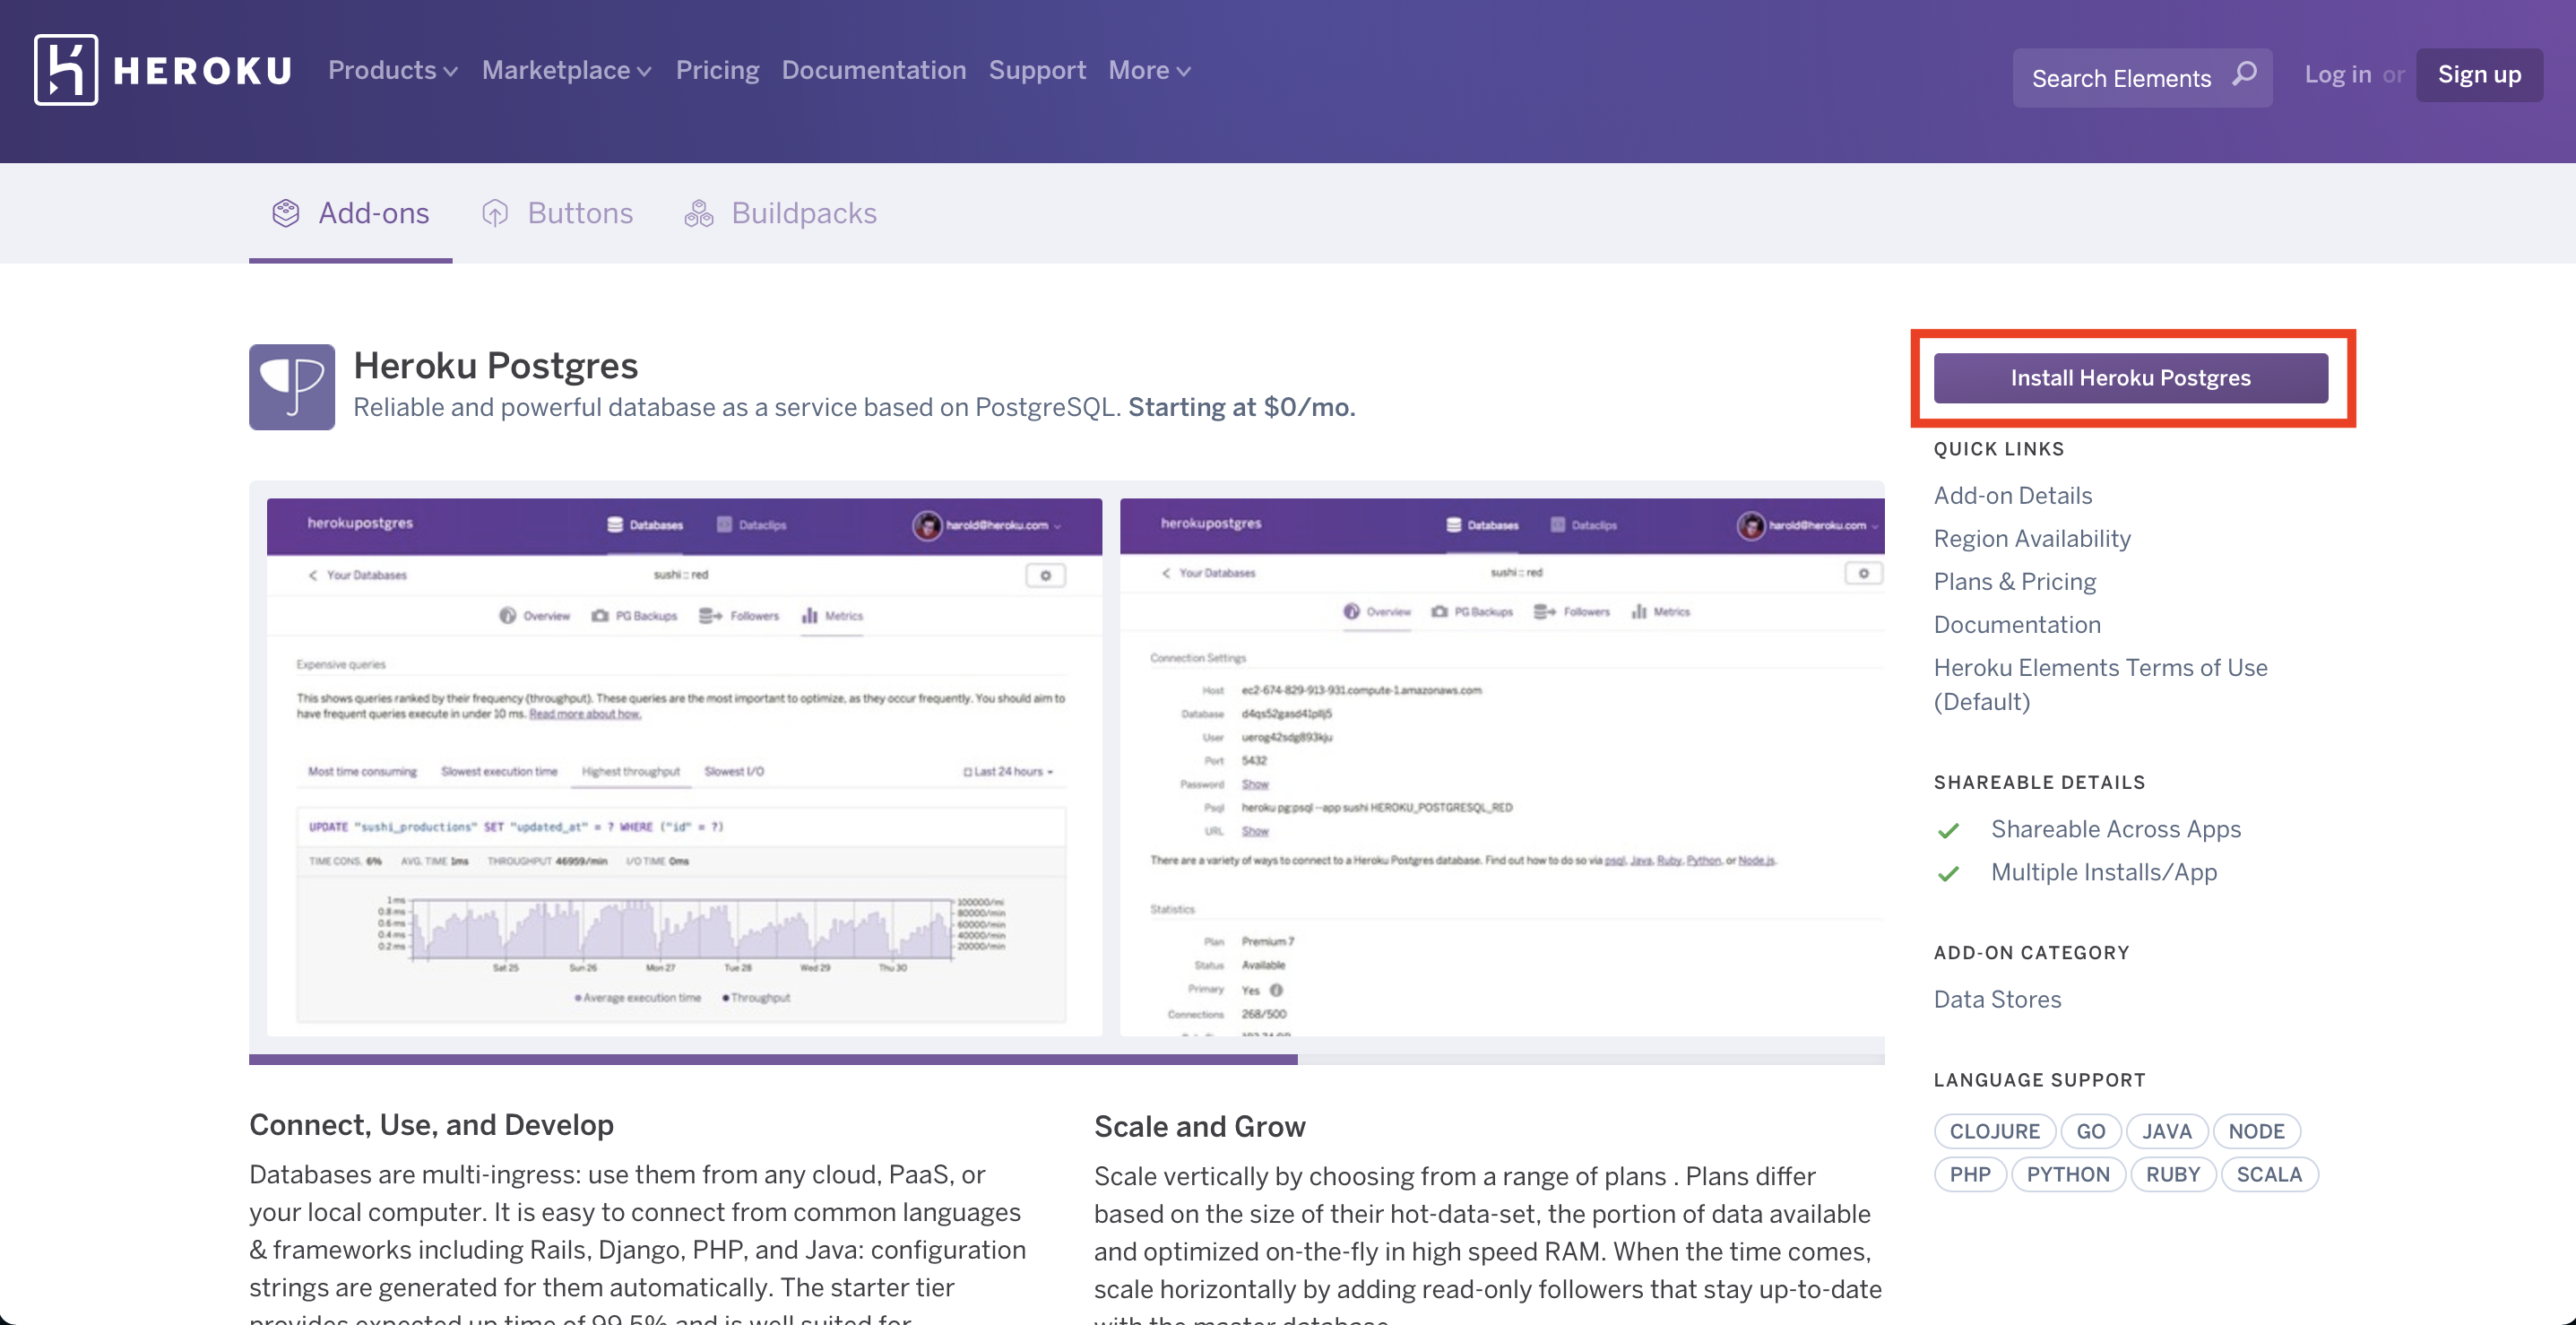Click the Buttons tab icon

point(495,213)
